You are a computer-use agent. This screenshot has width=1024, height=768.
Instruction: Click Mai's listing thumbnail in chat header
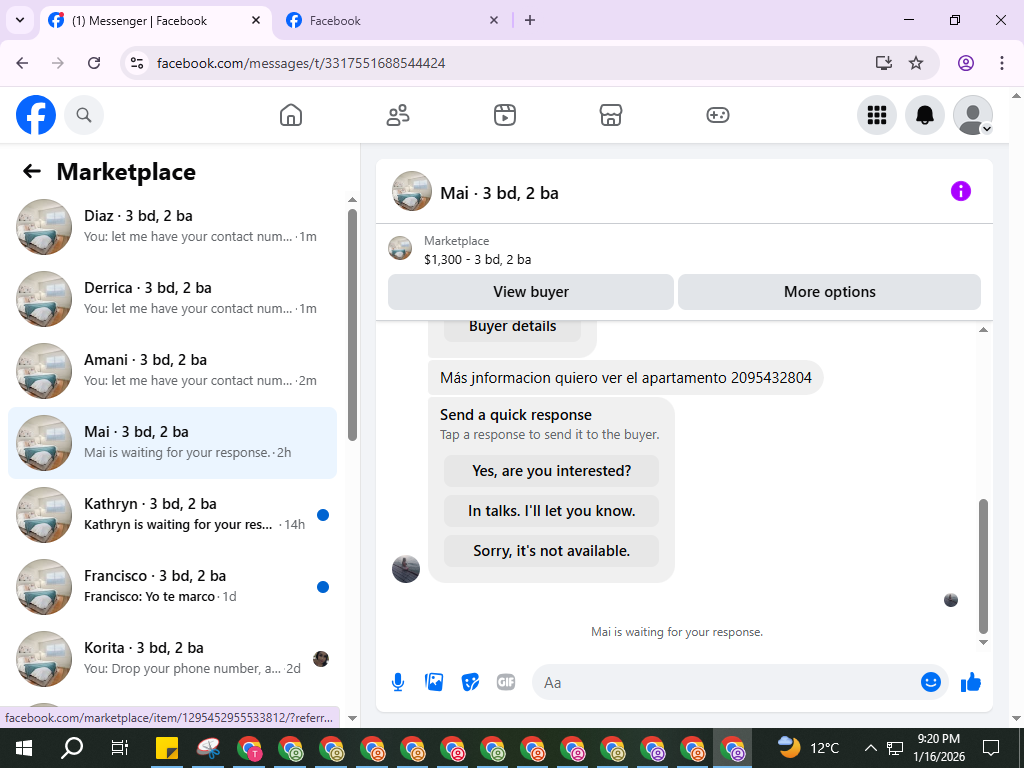click(x=411, y=191)
